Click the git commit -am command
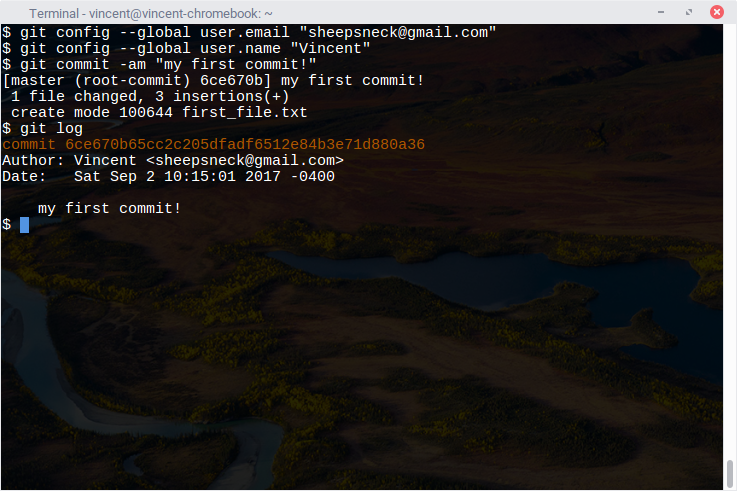The width and height of the screenshot is (737, 491). (x=159, y=64)
